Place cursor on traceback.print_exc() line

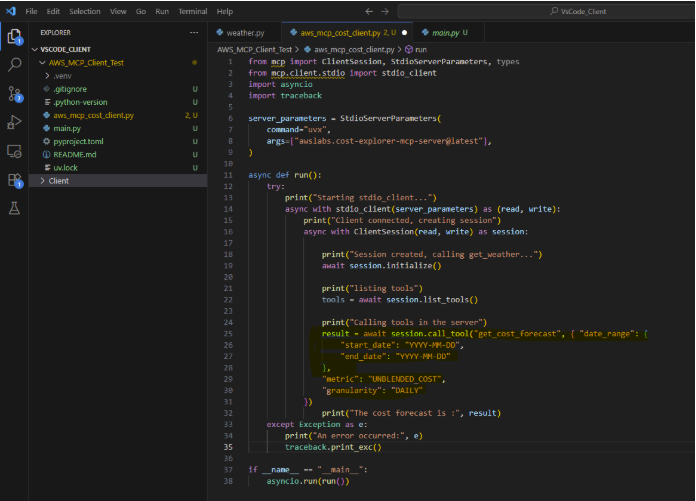coord(333,447)
